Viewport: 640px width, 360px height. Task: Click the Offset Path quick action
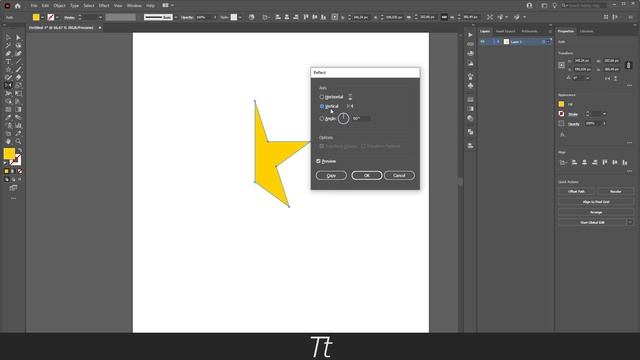[576, 191]
